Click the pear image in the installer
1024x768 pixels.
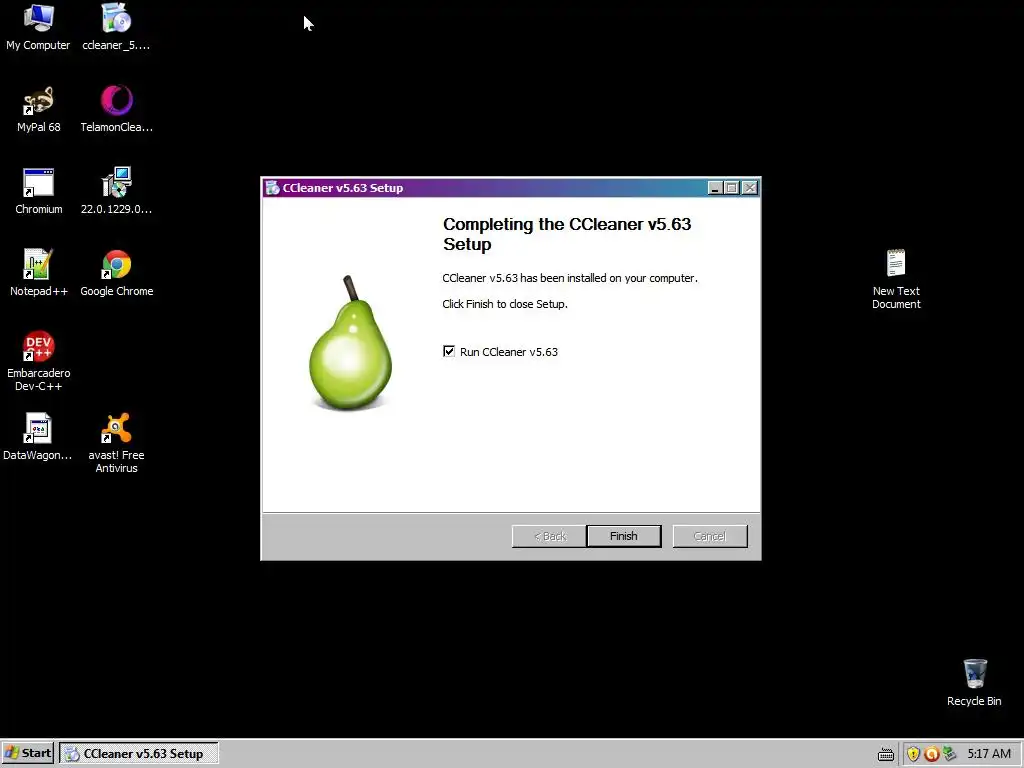(351, 344)
